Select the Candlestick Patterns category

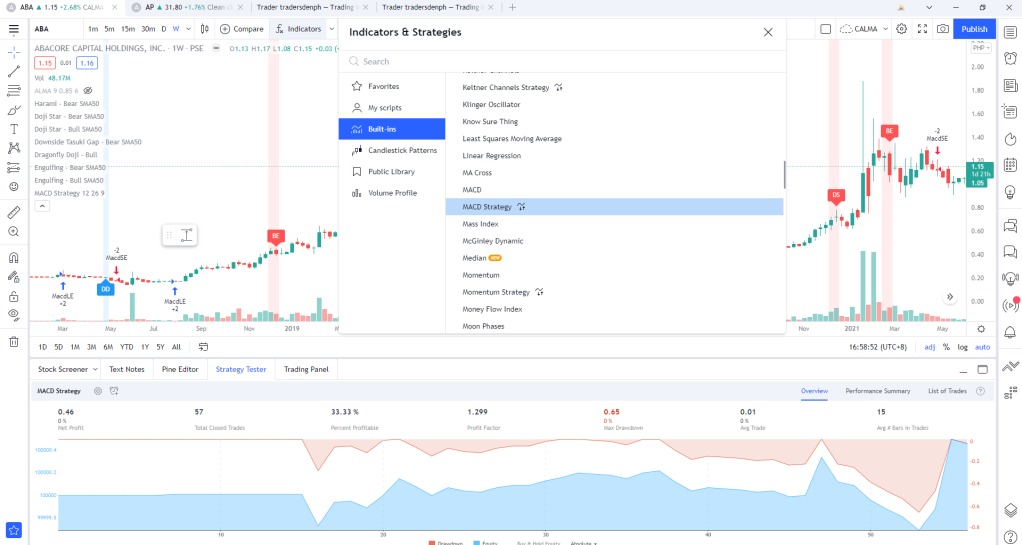[392, 150]
